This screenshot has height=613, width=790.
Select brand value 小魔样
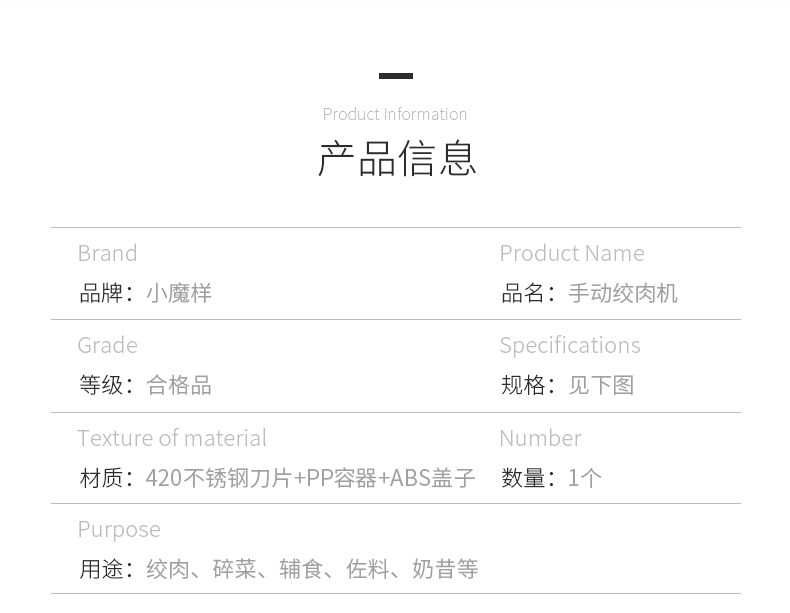(179, 293)
